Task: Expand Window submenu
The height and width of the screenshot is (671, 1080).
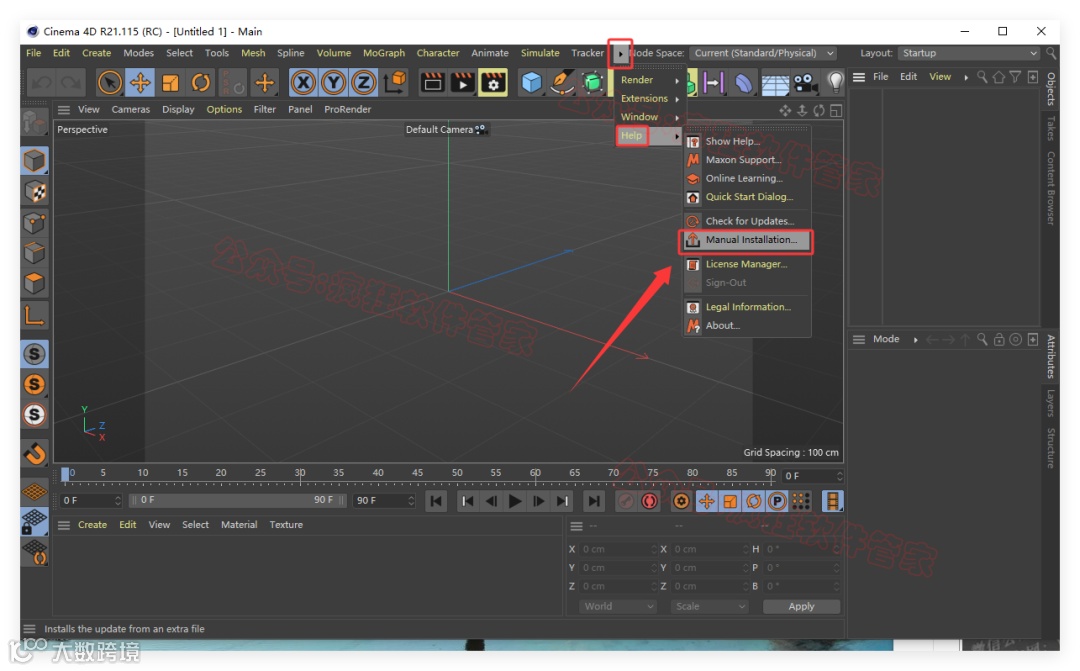Action: [x=649, y=117]
